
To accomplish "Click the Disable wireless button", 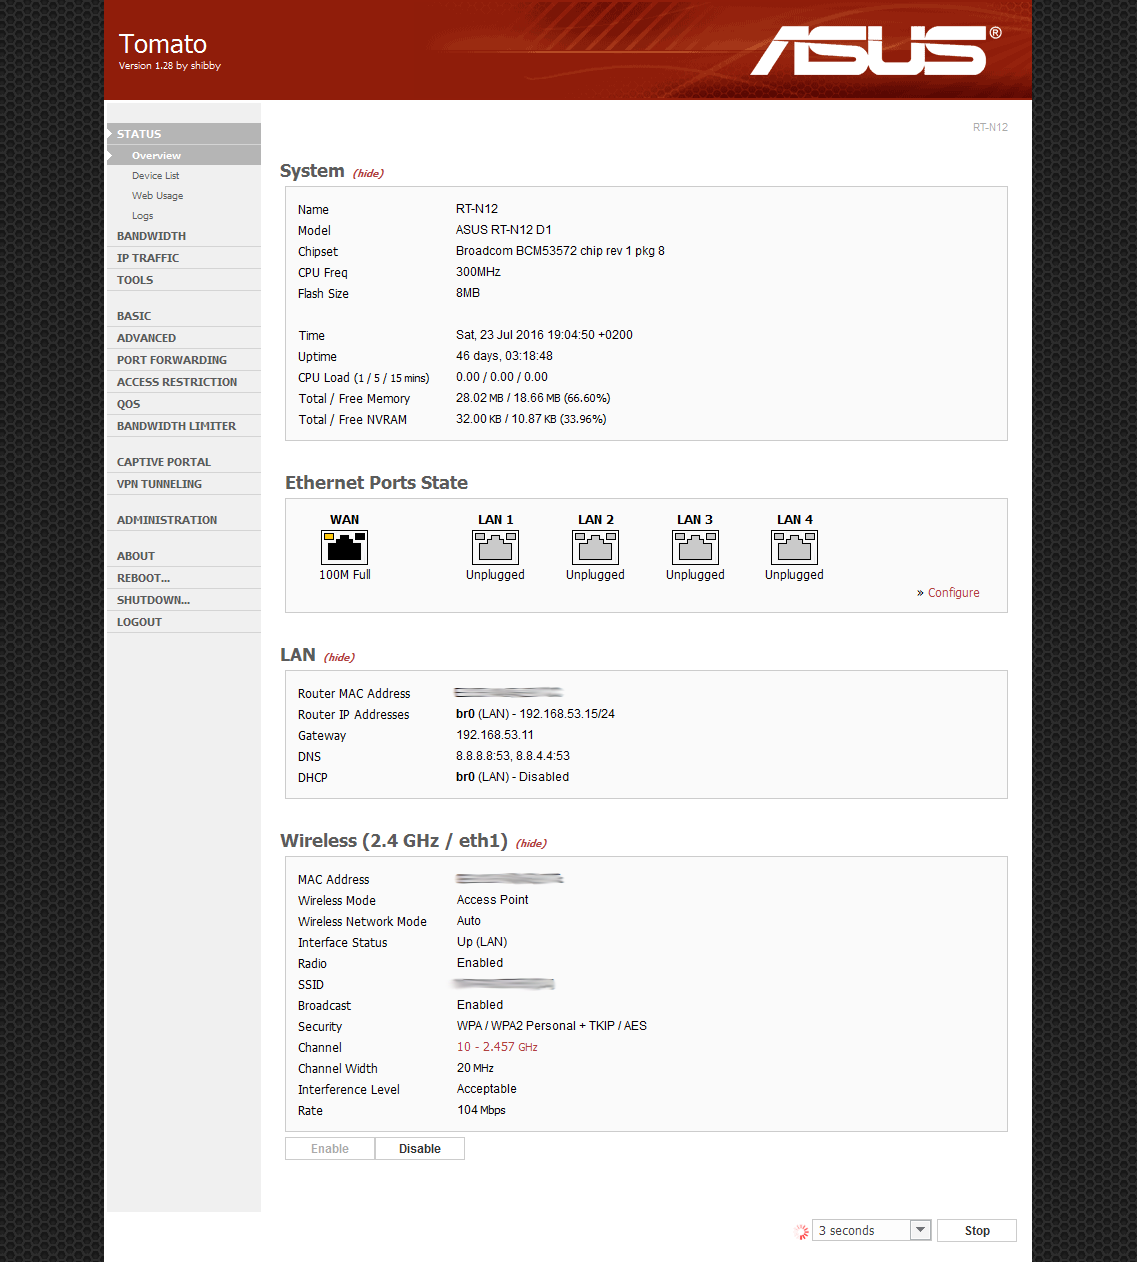I will point(420,1149).
